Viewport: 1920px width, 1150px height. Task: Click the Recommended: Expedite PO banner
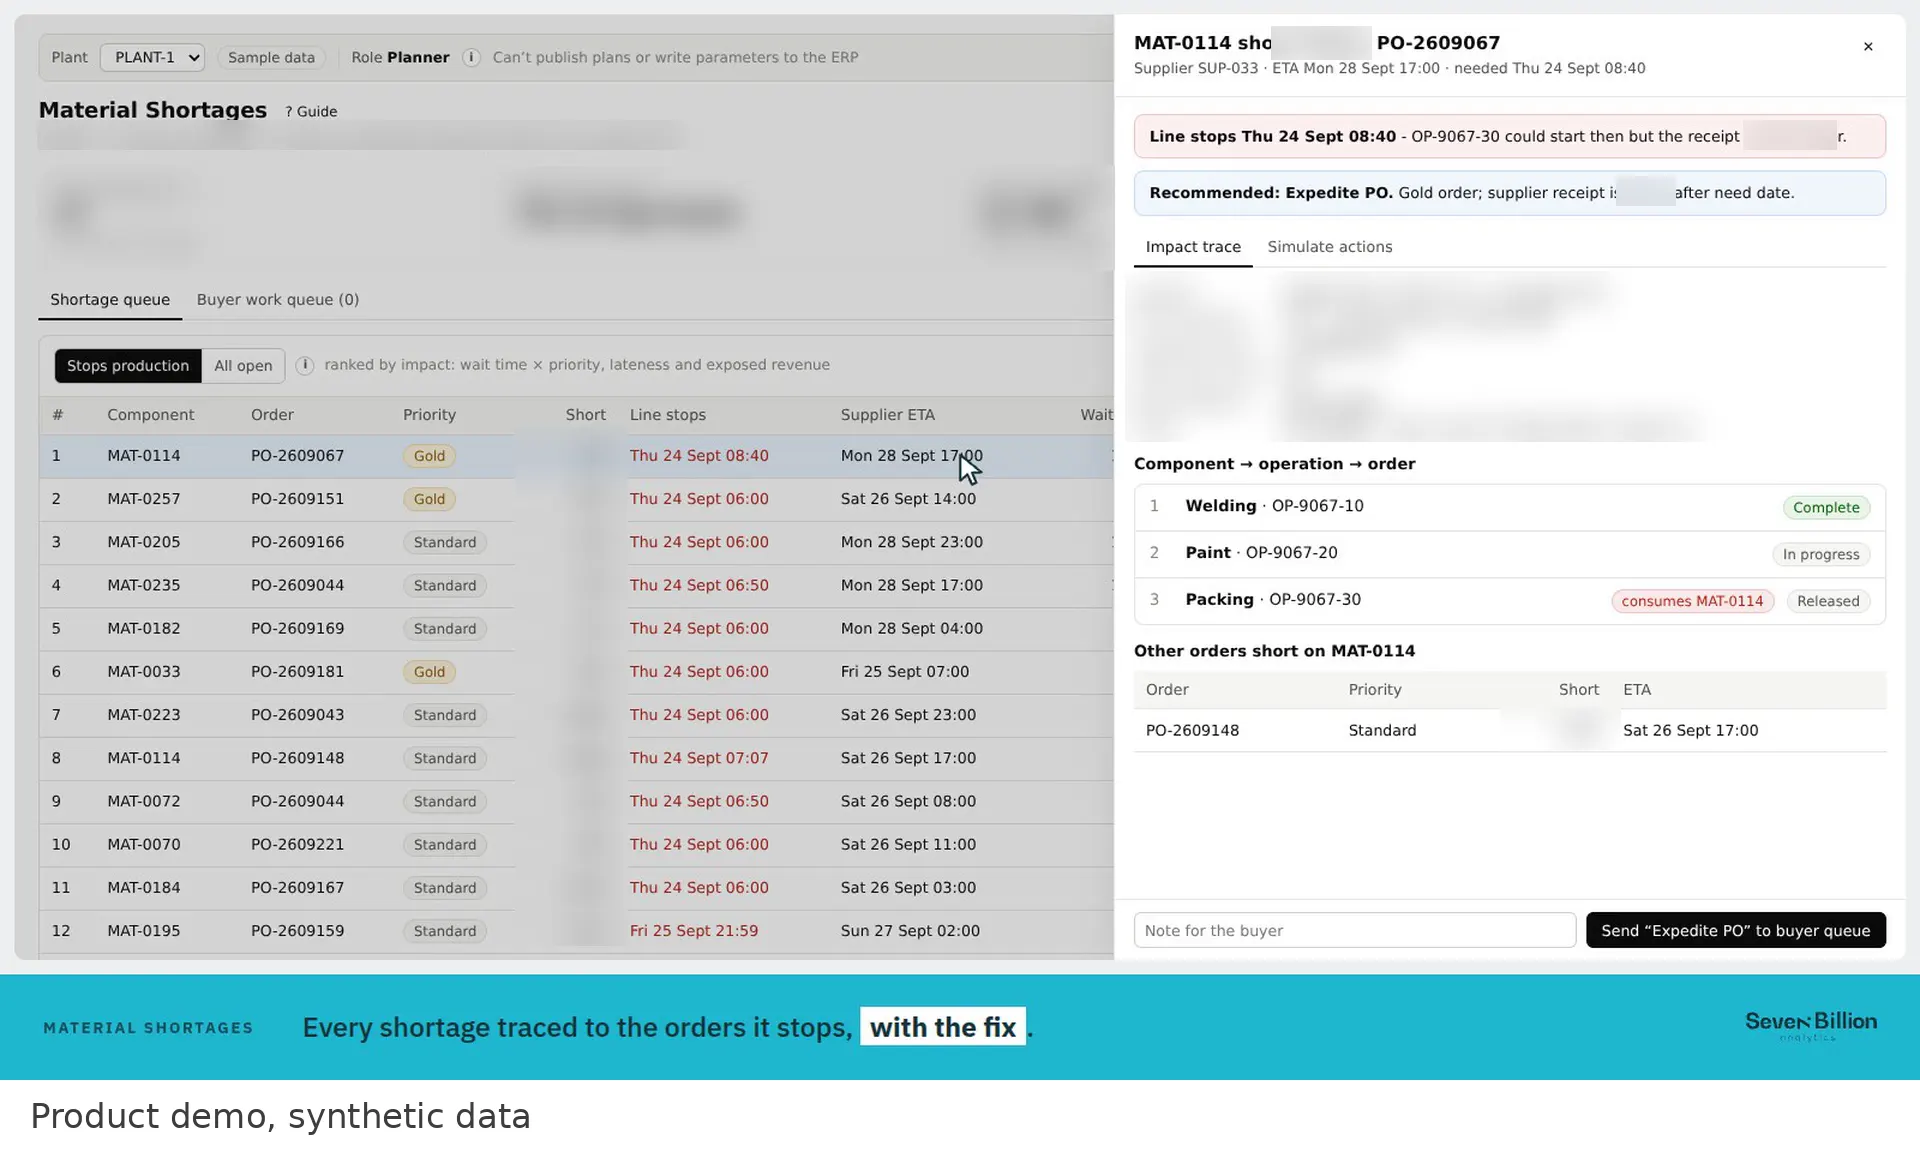pos(1509,193)
